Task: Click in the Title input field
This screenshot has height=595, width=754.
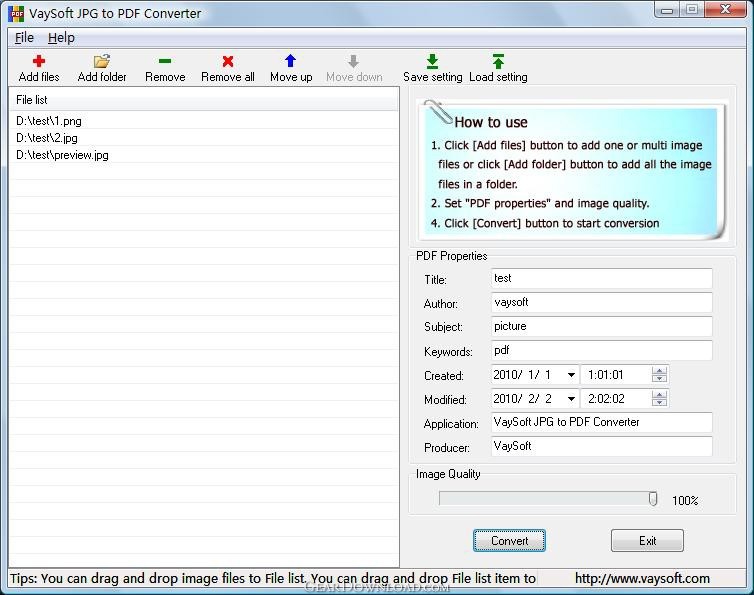Action: (602, 279)
